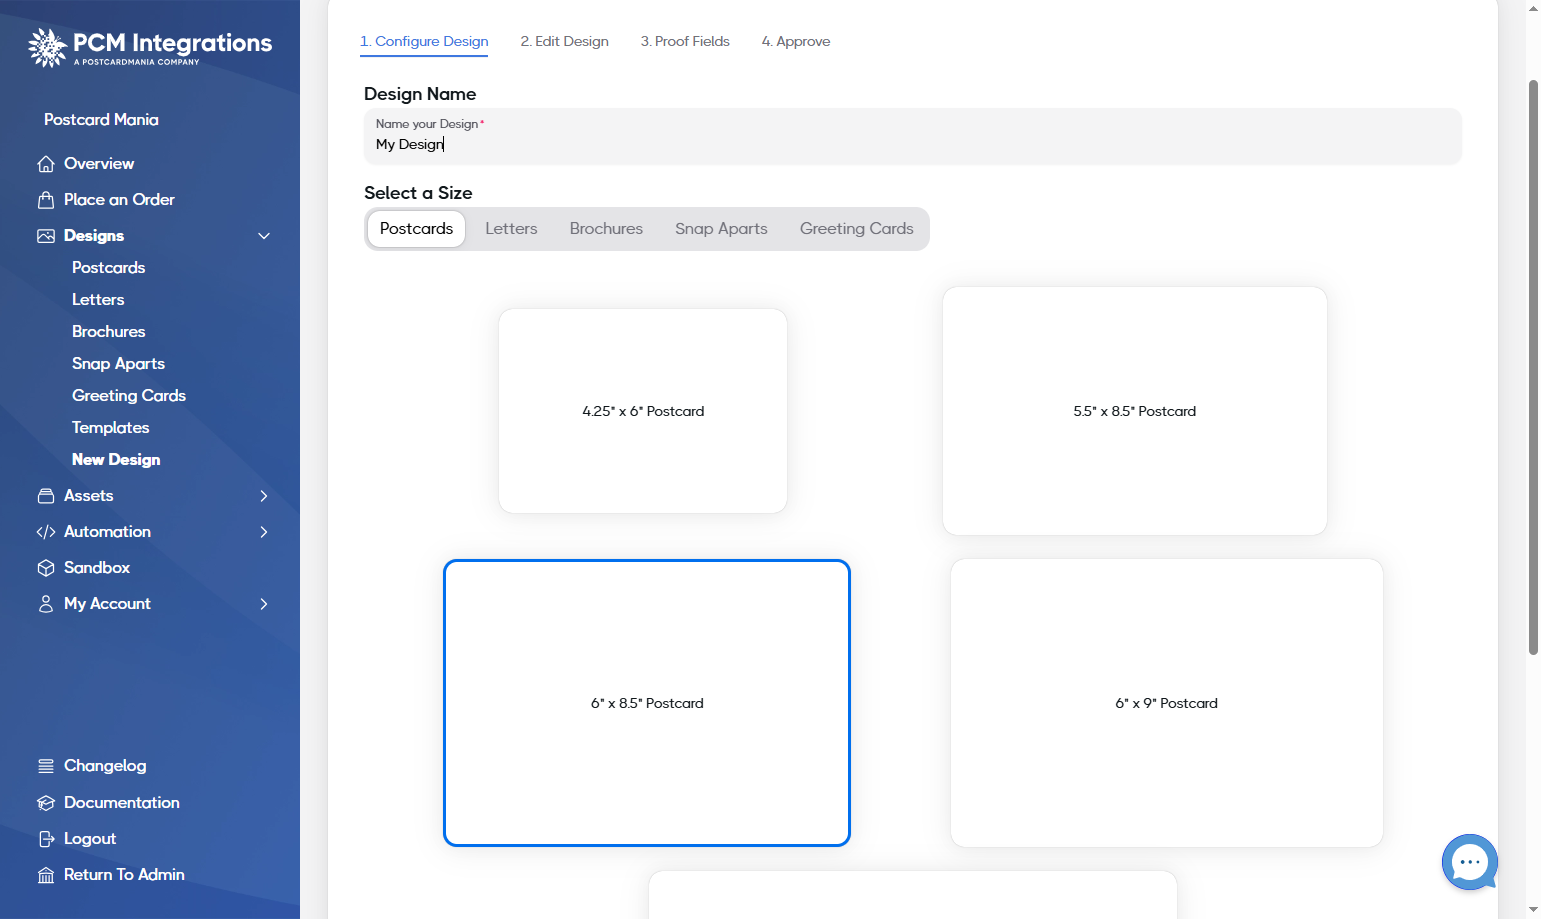
Task: Click the Automation code brackets icon
Action: (x=46, y=532)
